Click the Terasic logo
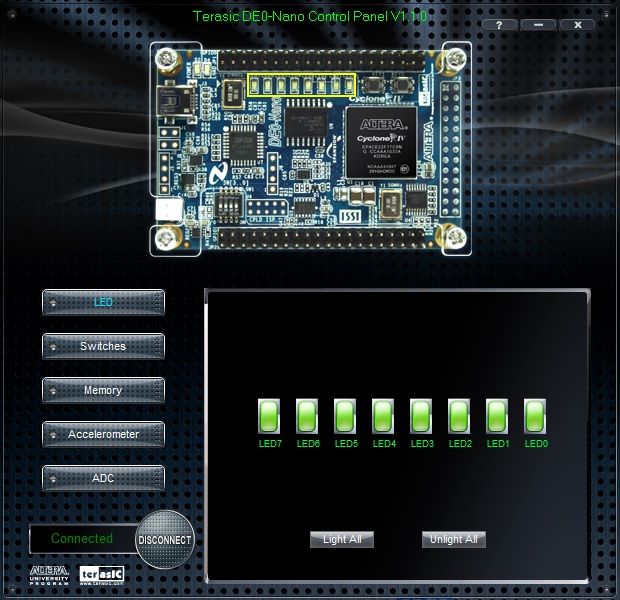Image resolution: width=620 pixels, height=600 pixels. (102, 575)
